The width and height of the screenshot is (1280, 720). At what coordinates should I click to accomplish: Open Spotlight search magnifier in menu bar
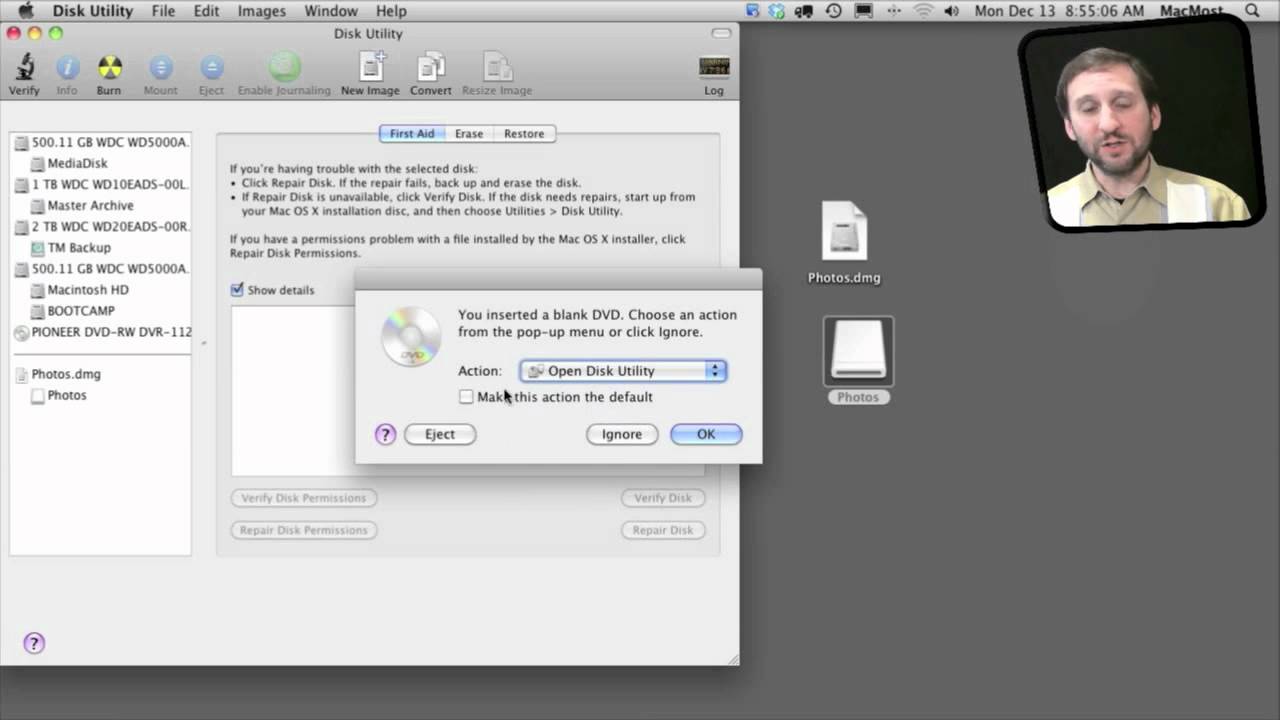coord(1253,11)
